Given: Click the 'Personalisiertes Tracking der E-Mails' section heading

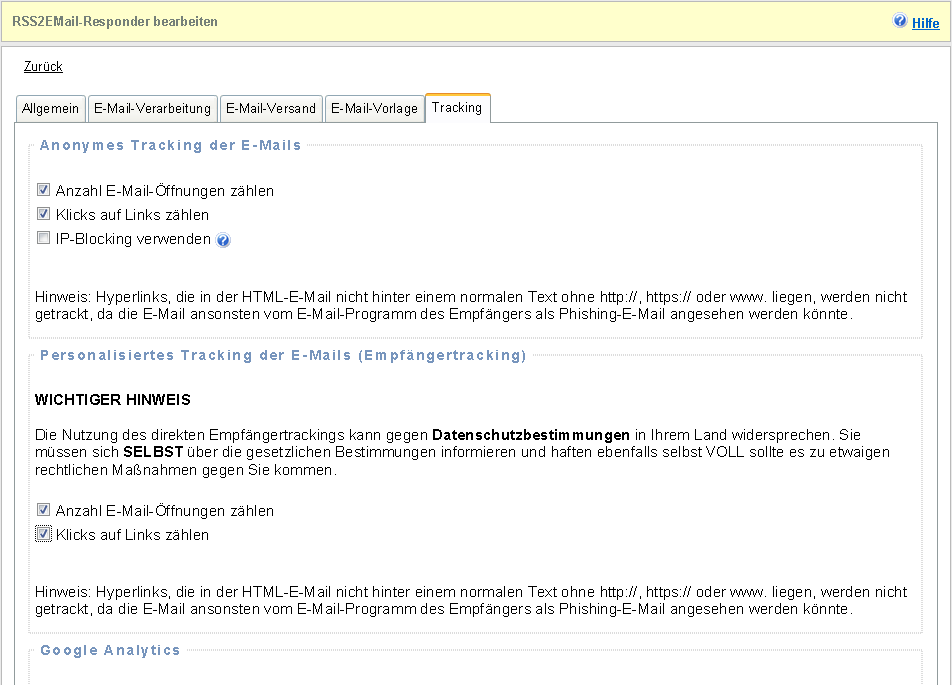Looking at the screenshot, I should (x=282, y=355).
